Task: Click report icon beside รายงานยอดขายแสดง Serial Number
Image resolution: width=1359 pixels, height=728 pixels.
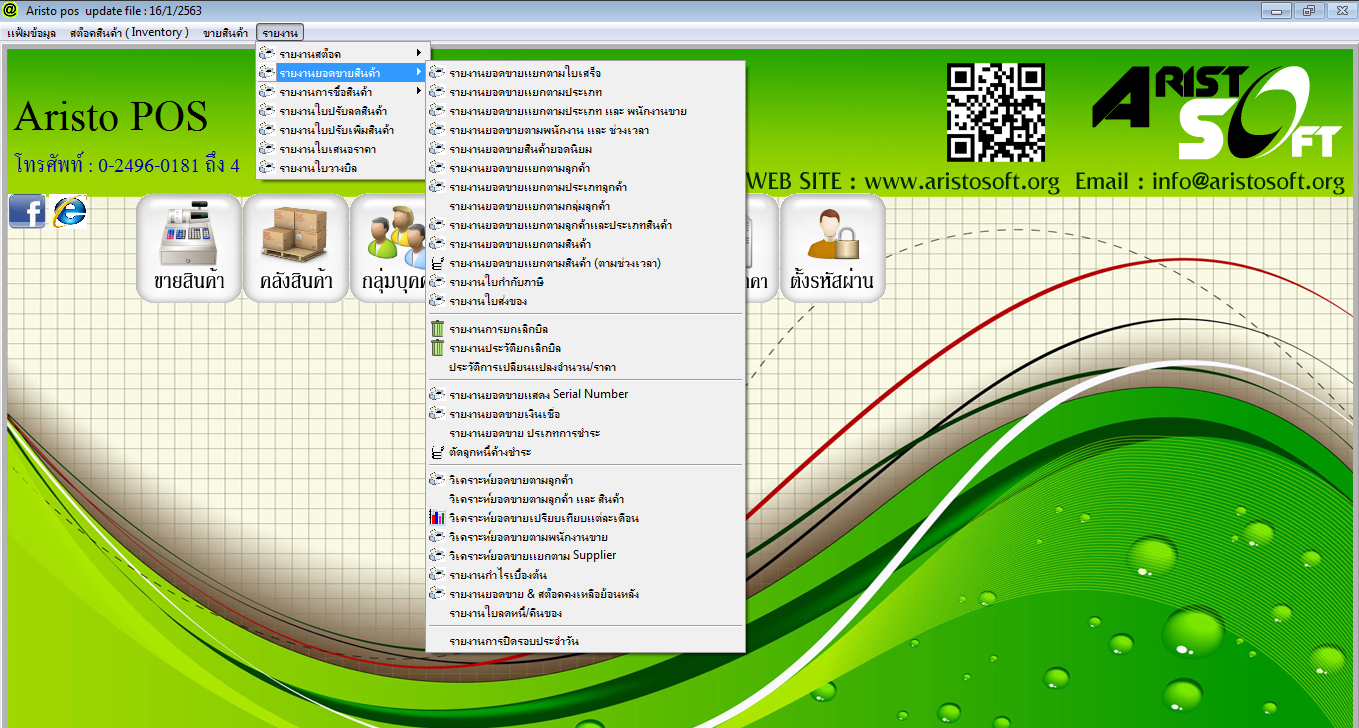Action: click(437, 394)
